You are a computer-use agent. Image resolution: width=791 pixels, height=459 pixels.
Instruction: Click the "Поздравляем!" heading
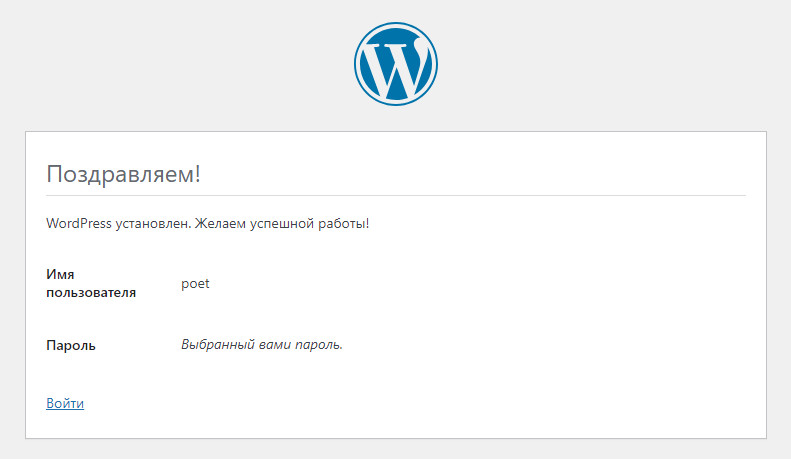[124, 174]
